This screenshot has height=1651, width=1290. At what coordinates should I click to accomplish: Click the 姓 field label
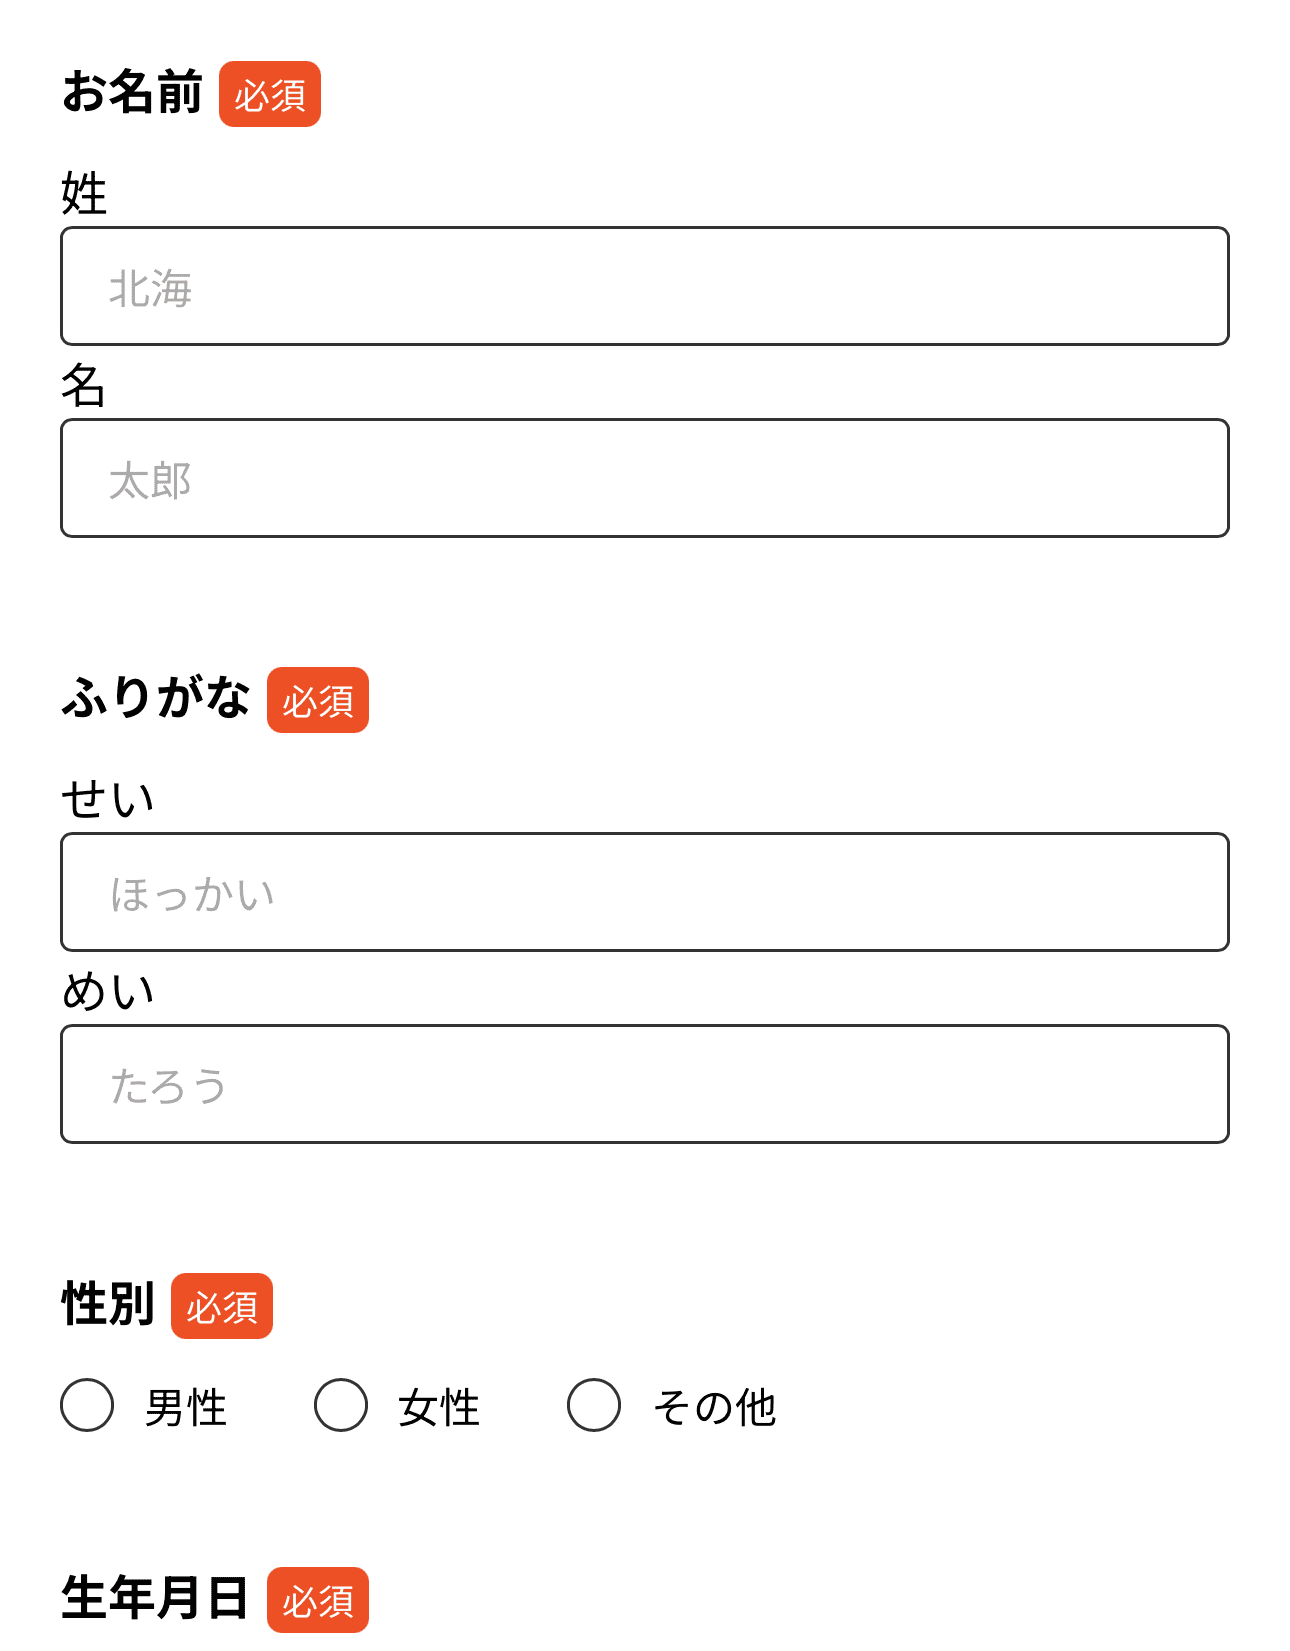pyautogui.click(x=84, y=195)
